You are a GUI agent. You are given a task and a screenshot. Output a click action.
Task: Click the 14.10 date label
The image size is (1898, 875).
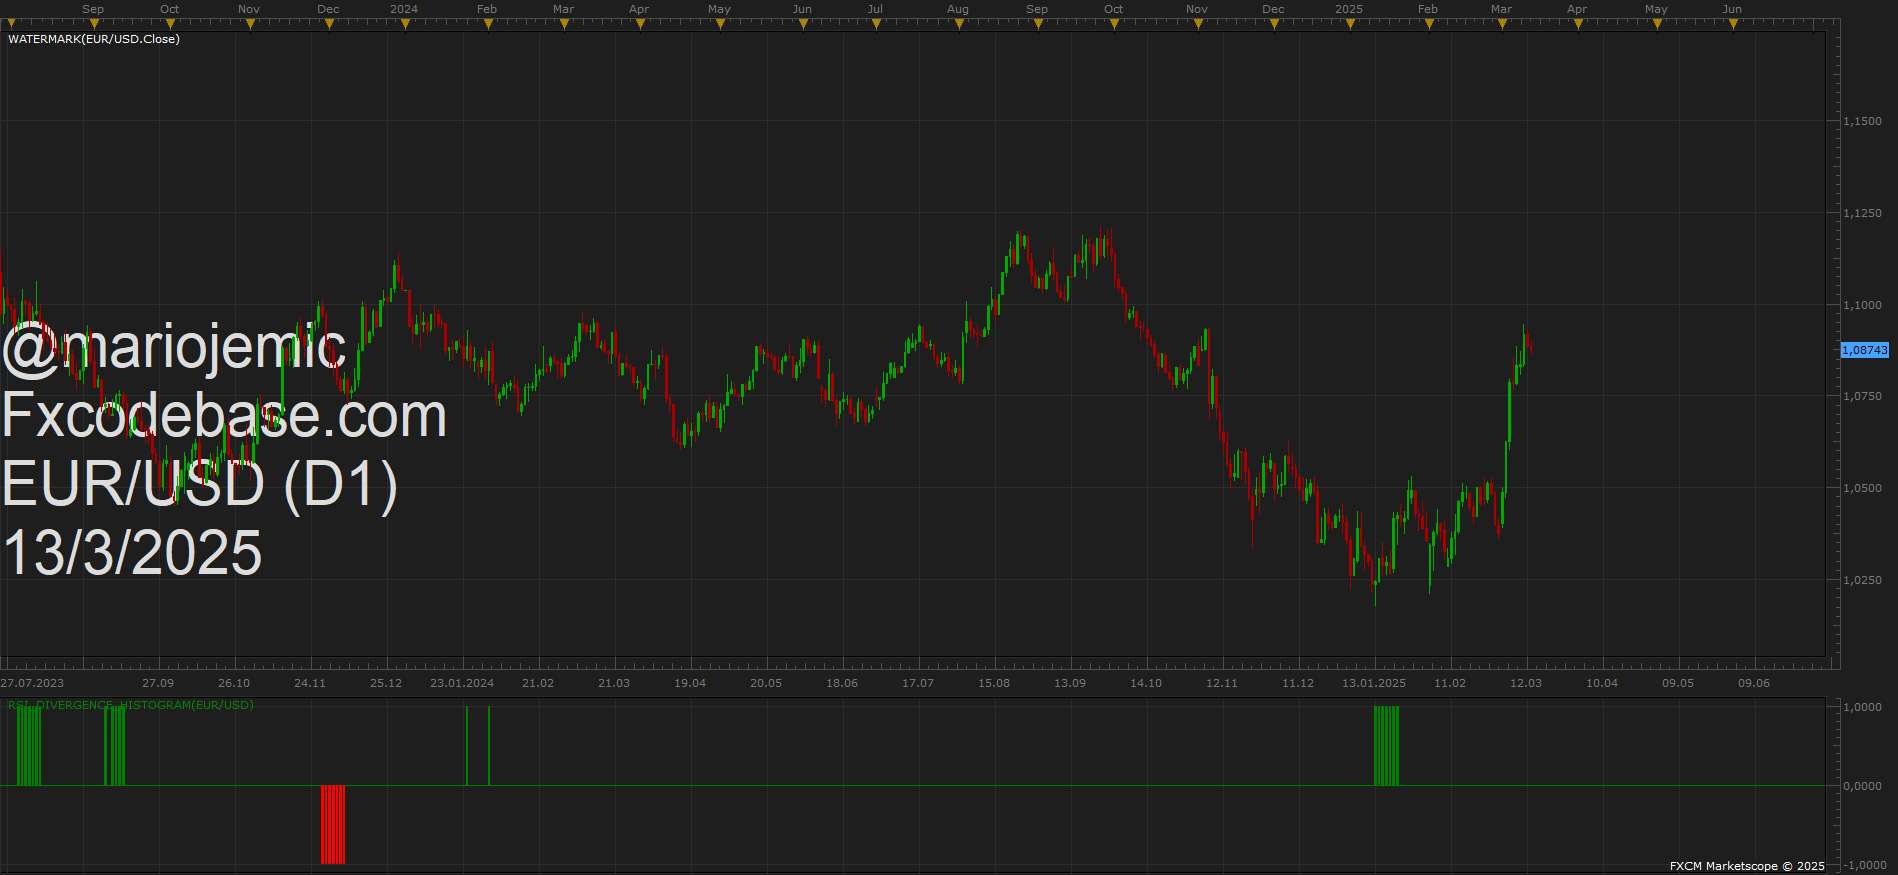[1146, 683]
